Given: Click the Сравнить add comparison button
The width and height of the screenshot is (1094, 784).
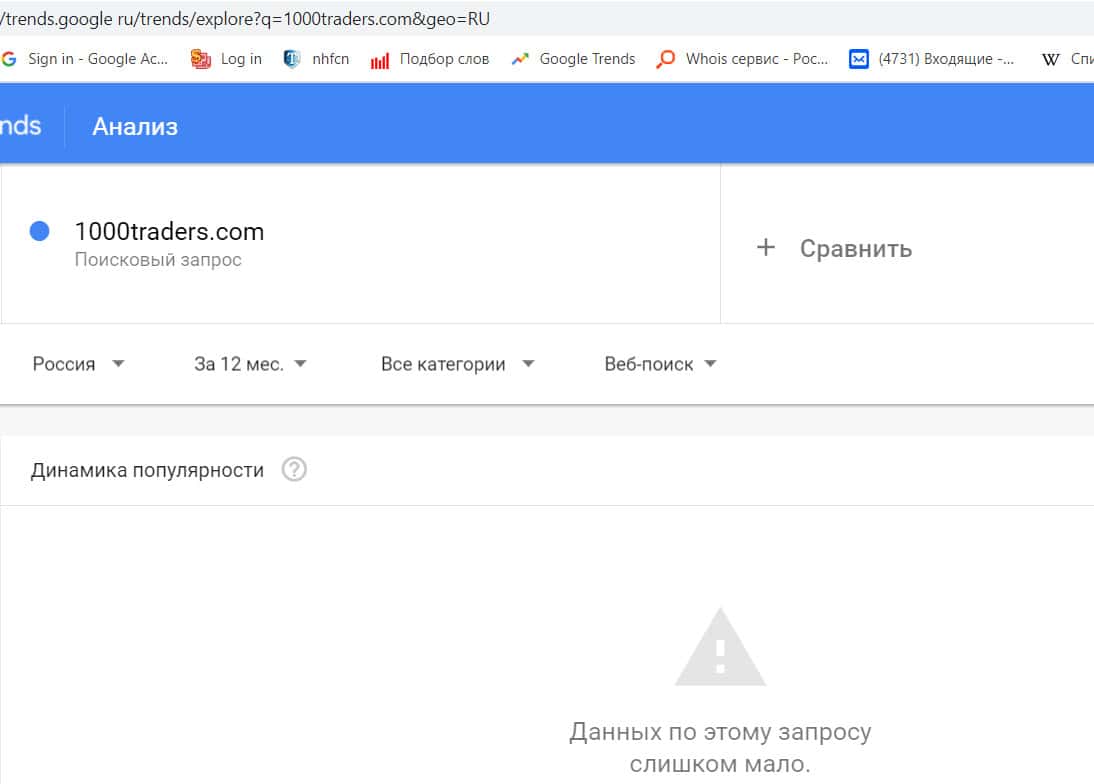Looking at the screenshot, I should (x=834, y=248).
